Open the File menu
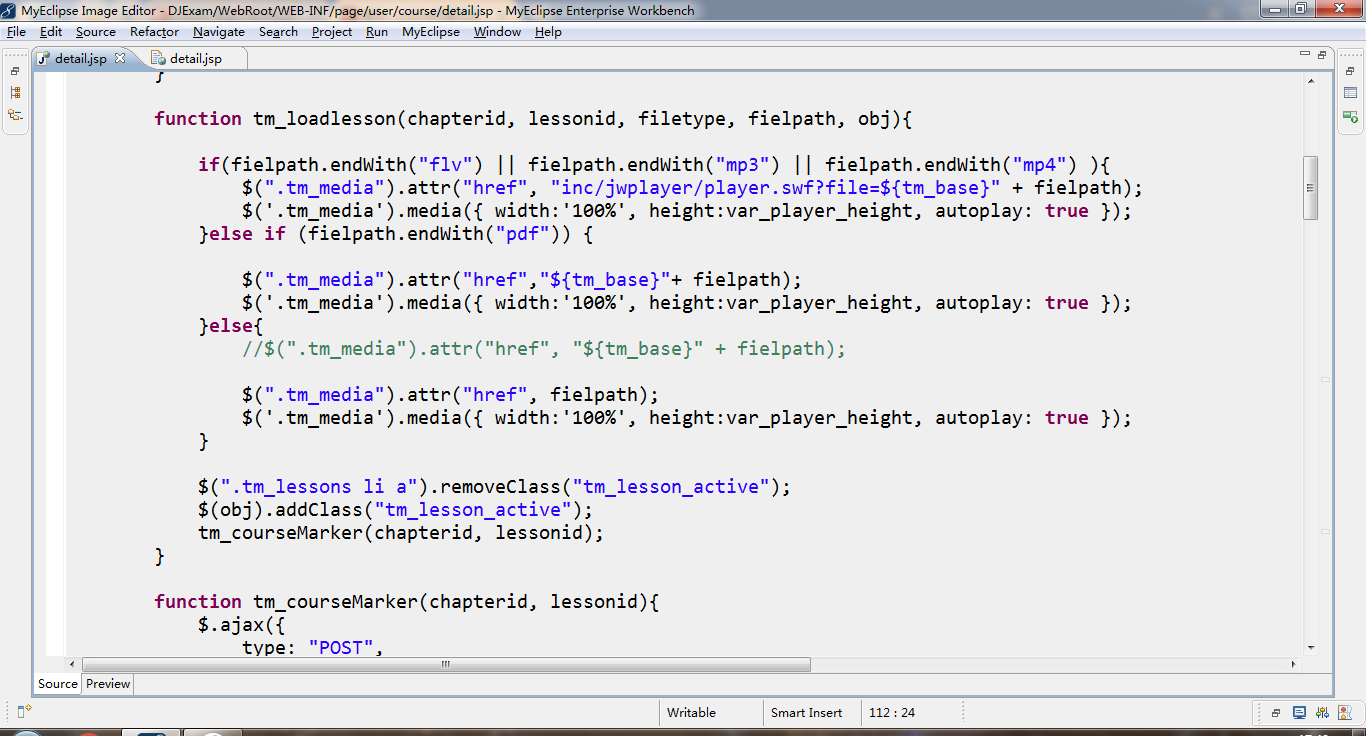The image size is (1366, 736). (x=16, y=32)
